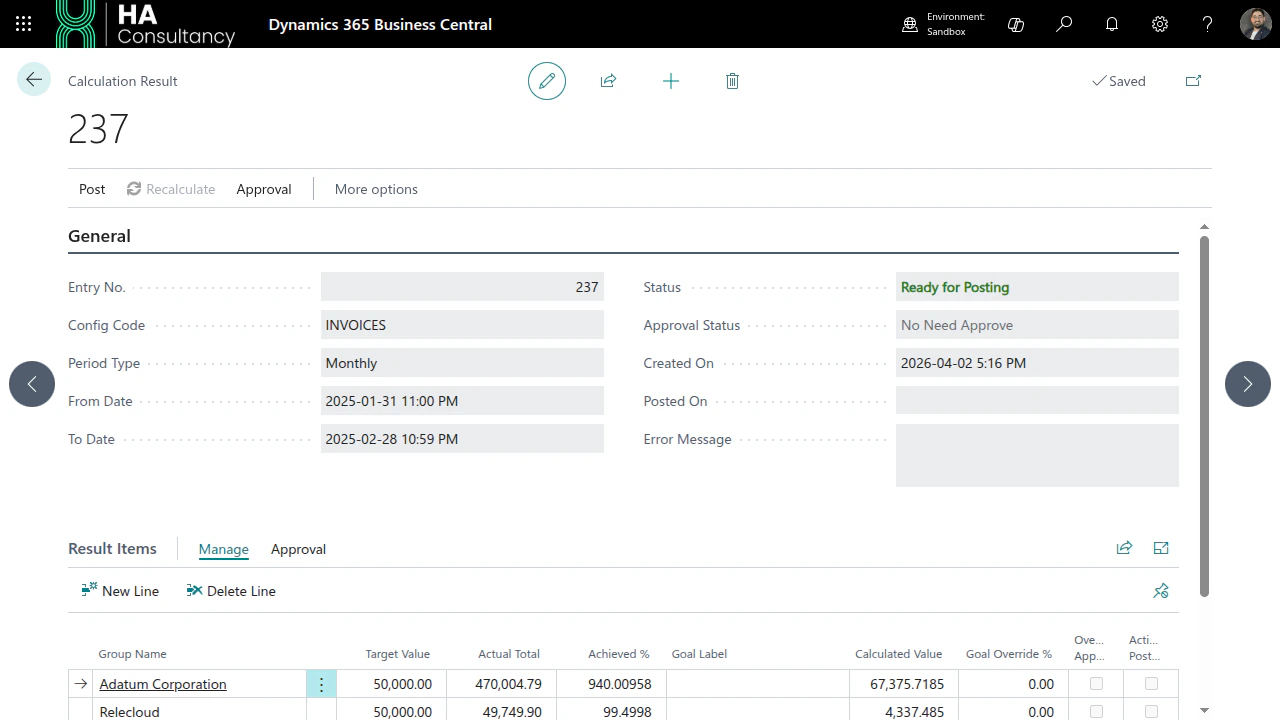The height and width of the screenshot is (720, 1280).
Task: Go back using the back arrow
Action: (34, 80)
